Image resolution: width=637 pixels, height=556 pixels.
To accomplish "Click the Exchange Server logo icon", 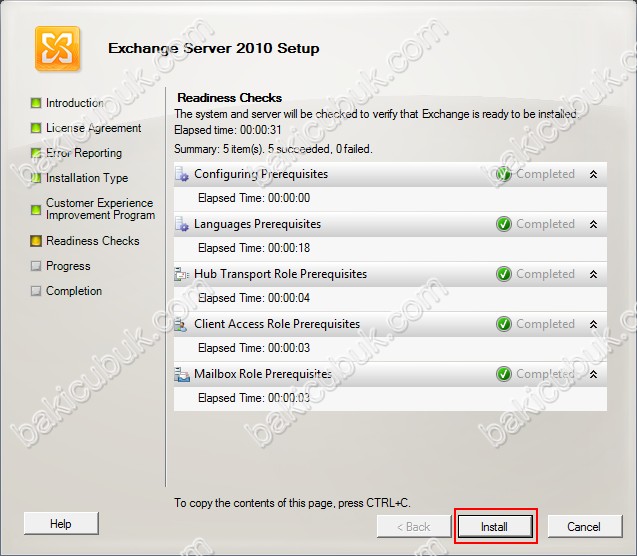I will 57,49.
